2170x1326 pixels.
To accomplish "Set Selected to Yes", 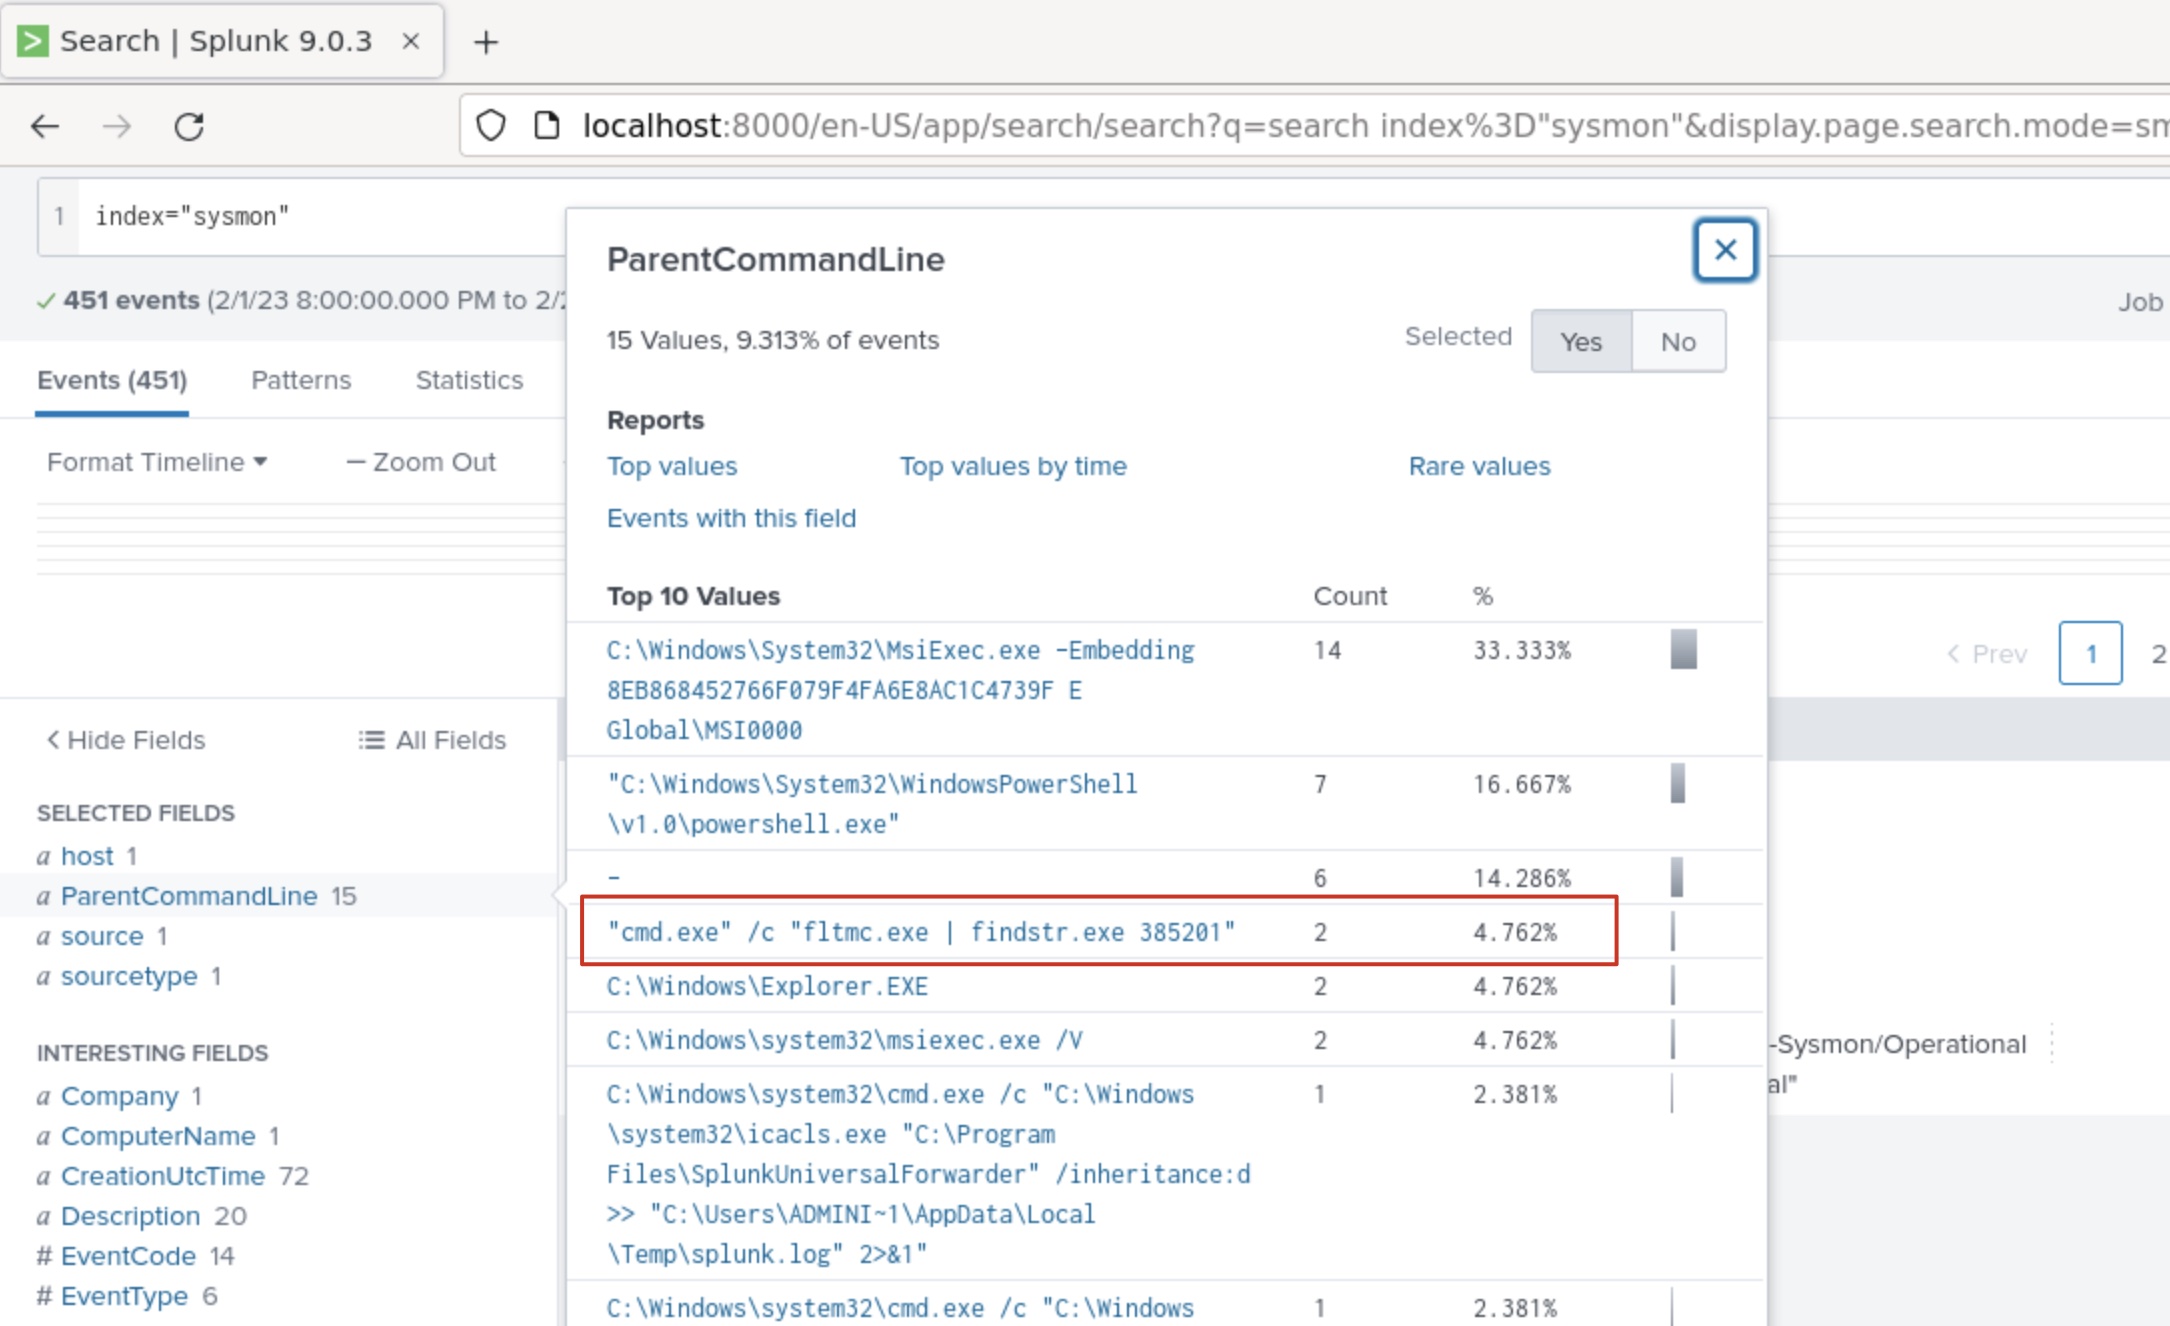I will point(1581,341).
